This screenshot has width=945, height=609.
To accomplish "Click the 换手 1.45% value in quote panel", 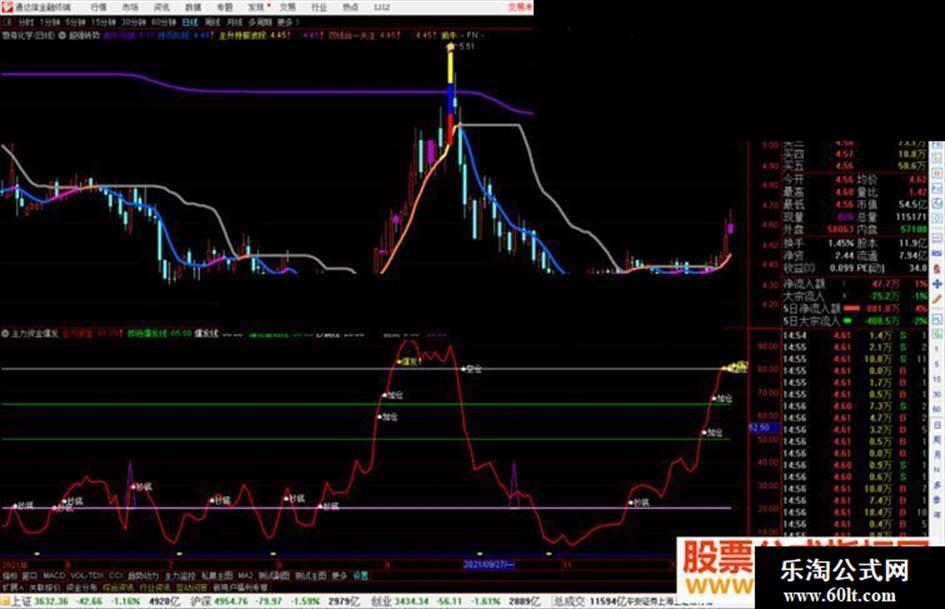I will click(x=840, y=243).
